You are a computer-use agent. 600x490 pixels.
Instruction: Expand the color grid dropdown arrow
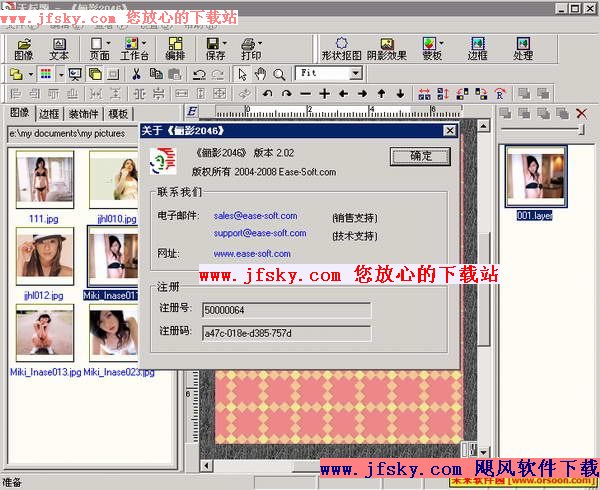tap(61, 74)
